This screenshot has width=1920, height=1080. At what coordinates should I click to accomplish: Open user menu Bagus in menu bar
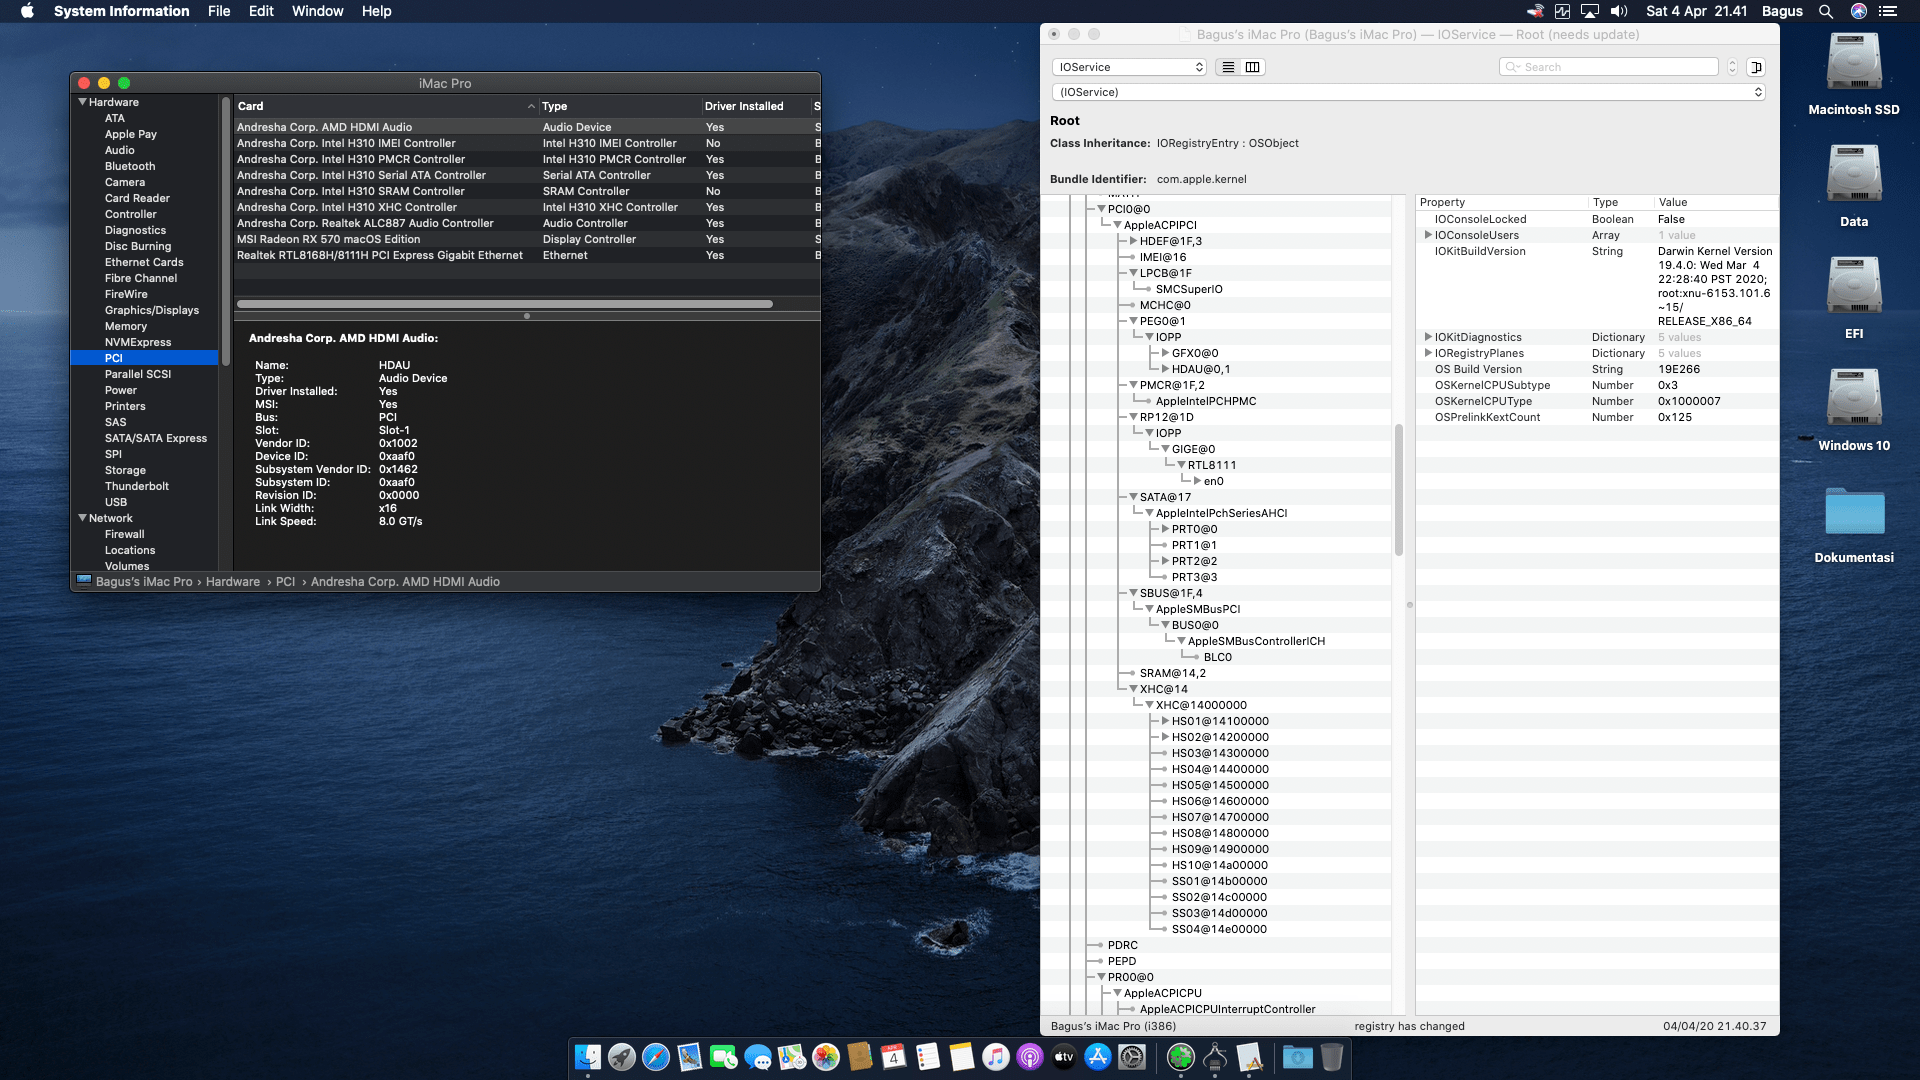click(1782, 11)
